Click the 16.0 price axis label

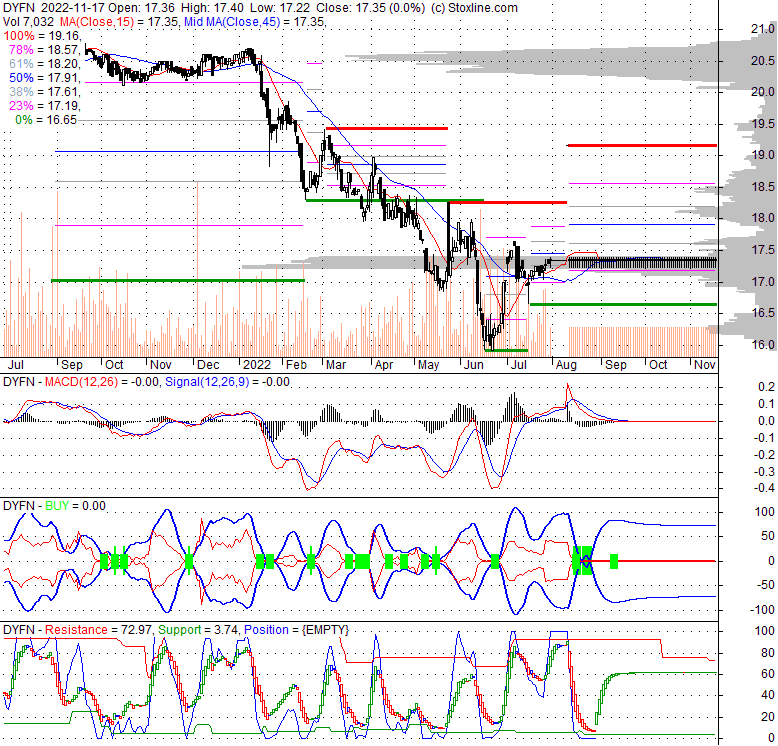point(762,344)
